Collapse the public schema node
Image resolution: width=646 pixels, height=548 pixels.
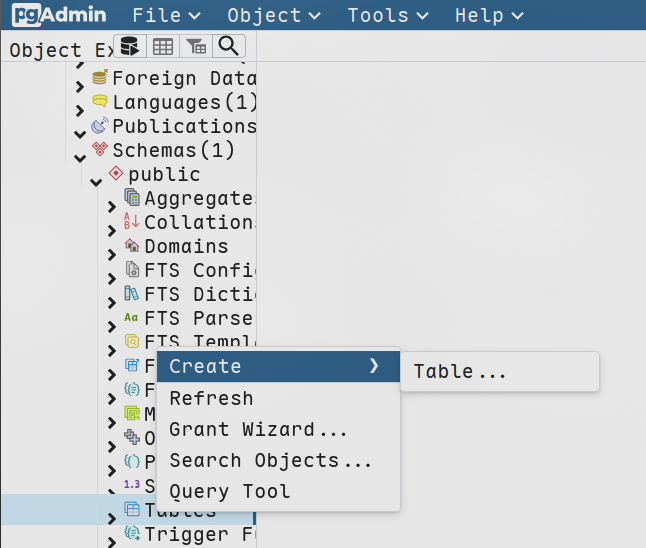96,182
